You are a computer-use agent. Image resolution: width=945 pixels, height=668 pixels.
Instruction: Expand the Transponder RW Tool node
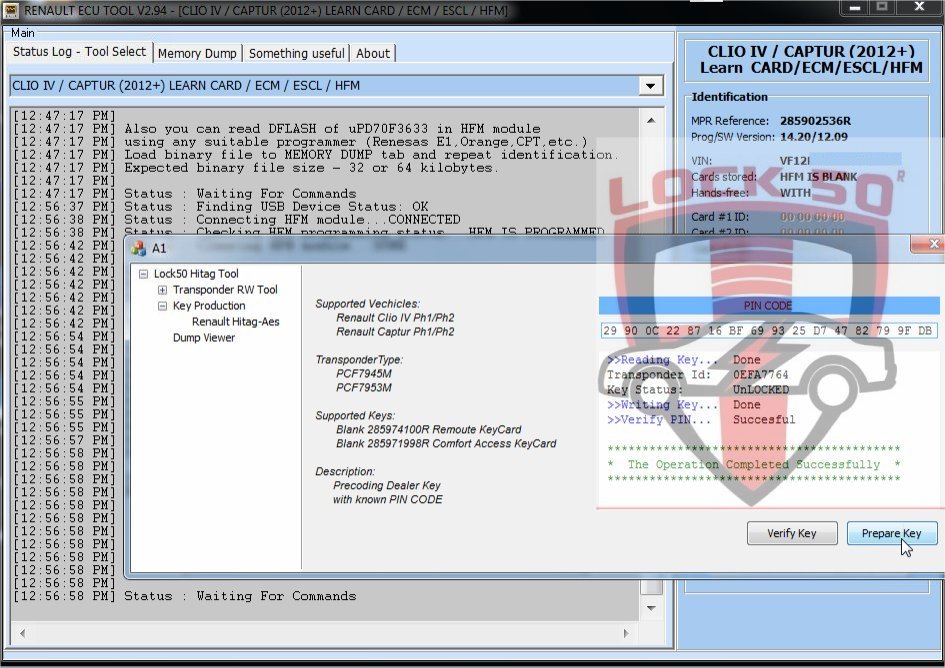[162, 290]
